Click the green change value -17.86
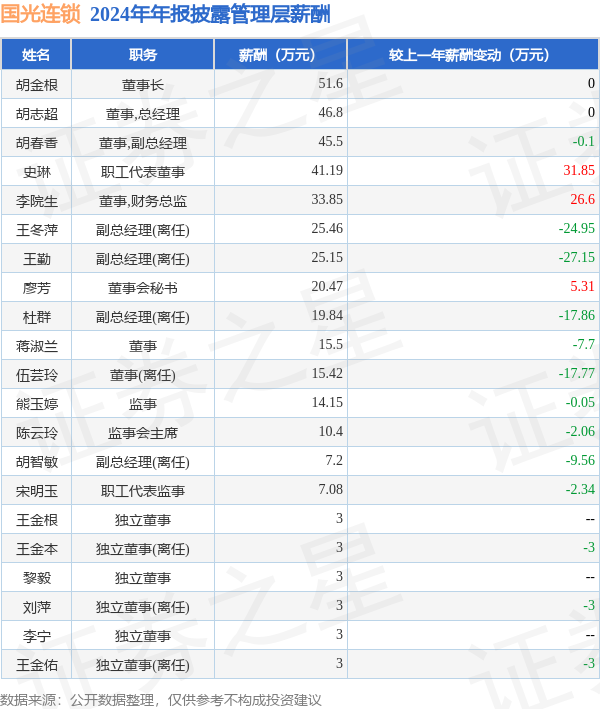The height and width of the screenshot is (709, 600). [x=576, y=315]
